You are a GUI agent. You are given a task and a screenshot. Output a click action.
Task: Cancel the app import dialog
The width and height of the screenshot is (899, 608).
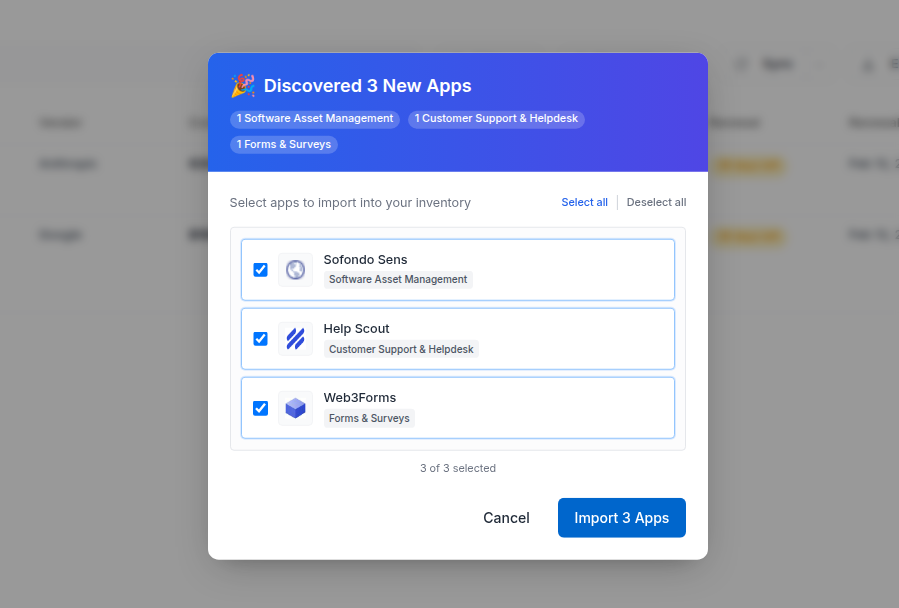506,518
